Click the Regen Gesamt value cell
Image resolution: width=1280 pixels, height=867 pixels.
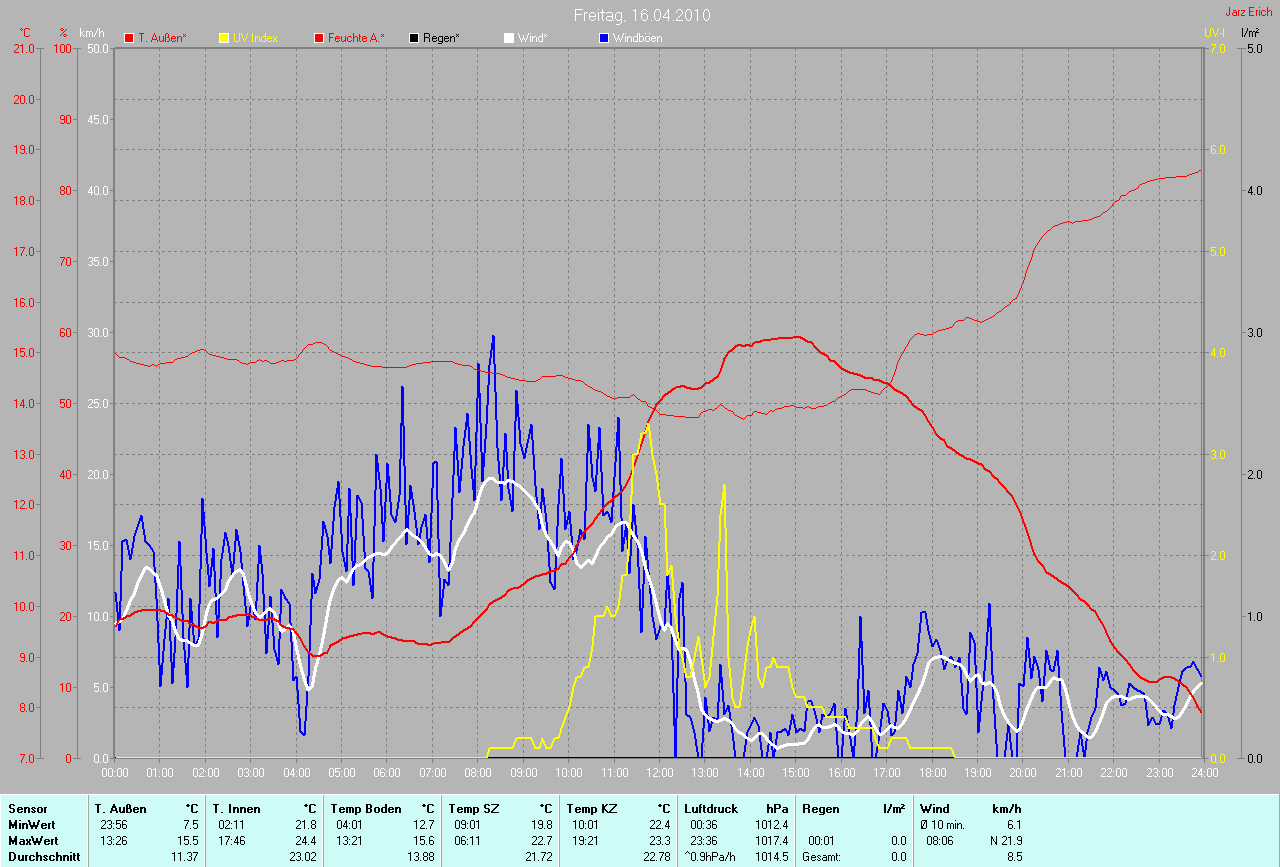point(898,857)
